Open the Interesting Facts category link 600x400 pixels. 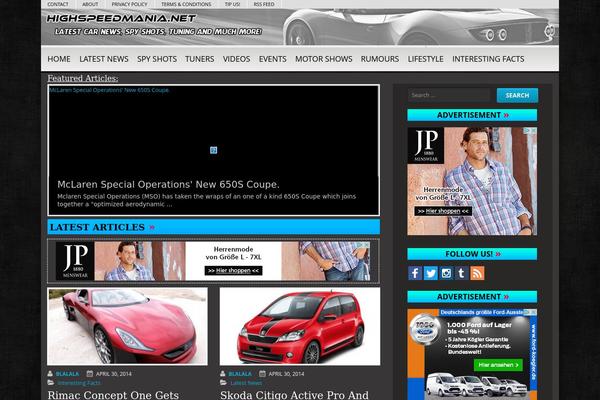(x=79, y=383)
